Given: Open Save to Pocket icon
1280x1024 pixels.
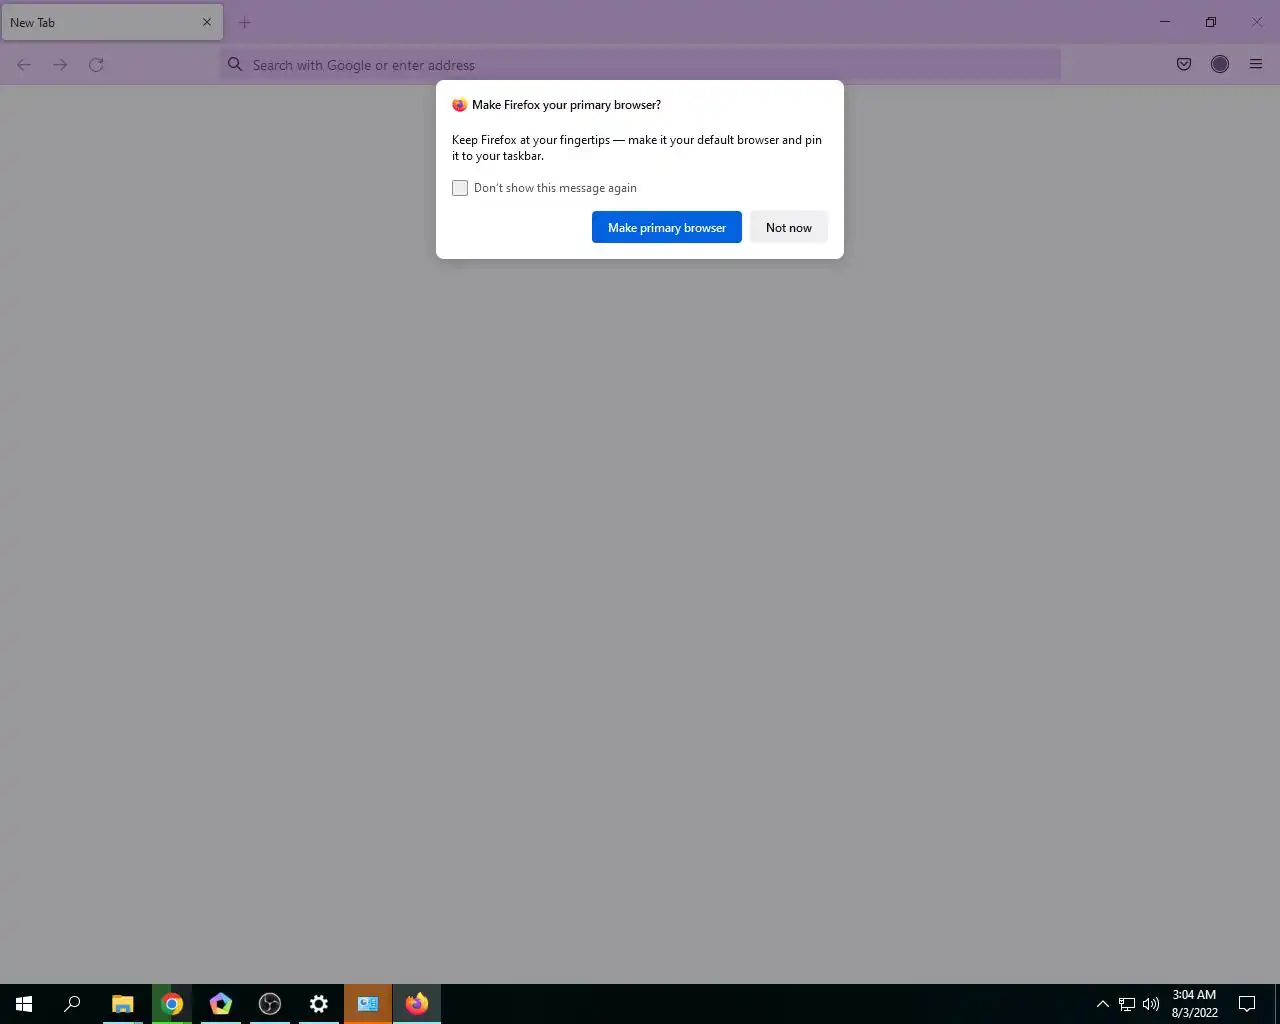Looking at the screenshot, I should click(1184, 64).
